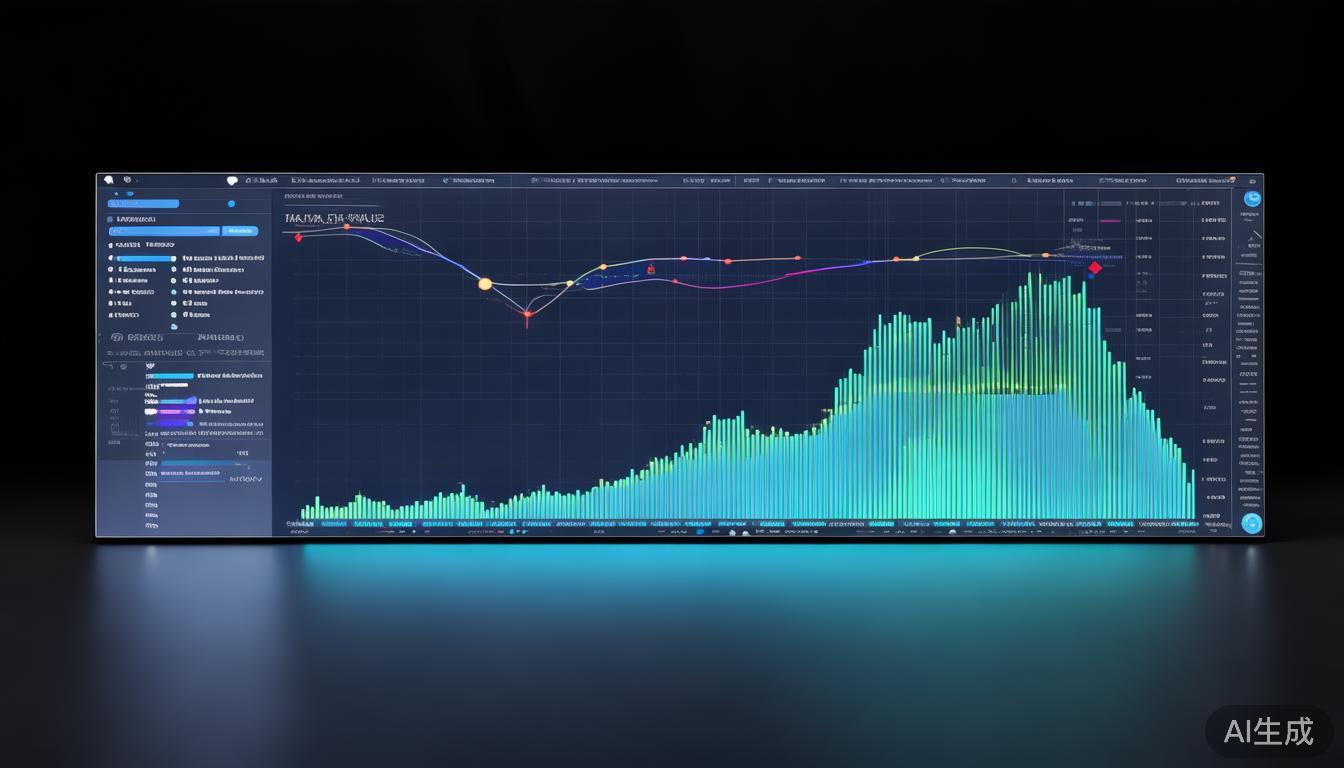Click the red marker at the line chart's lowest point

click(528, 314)
